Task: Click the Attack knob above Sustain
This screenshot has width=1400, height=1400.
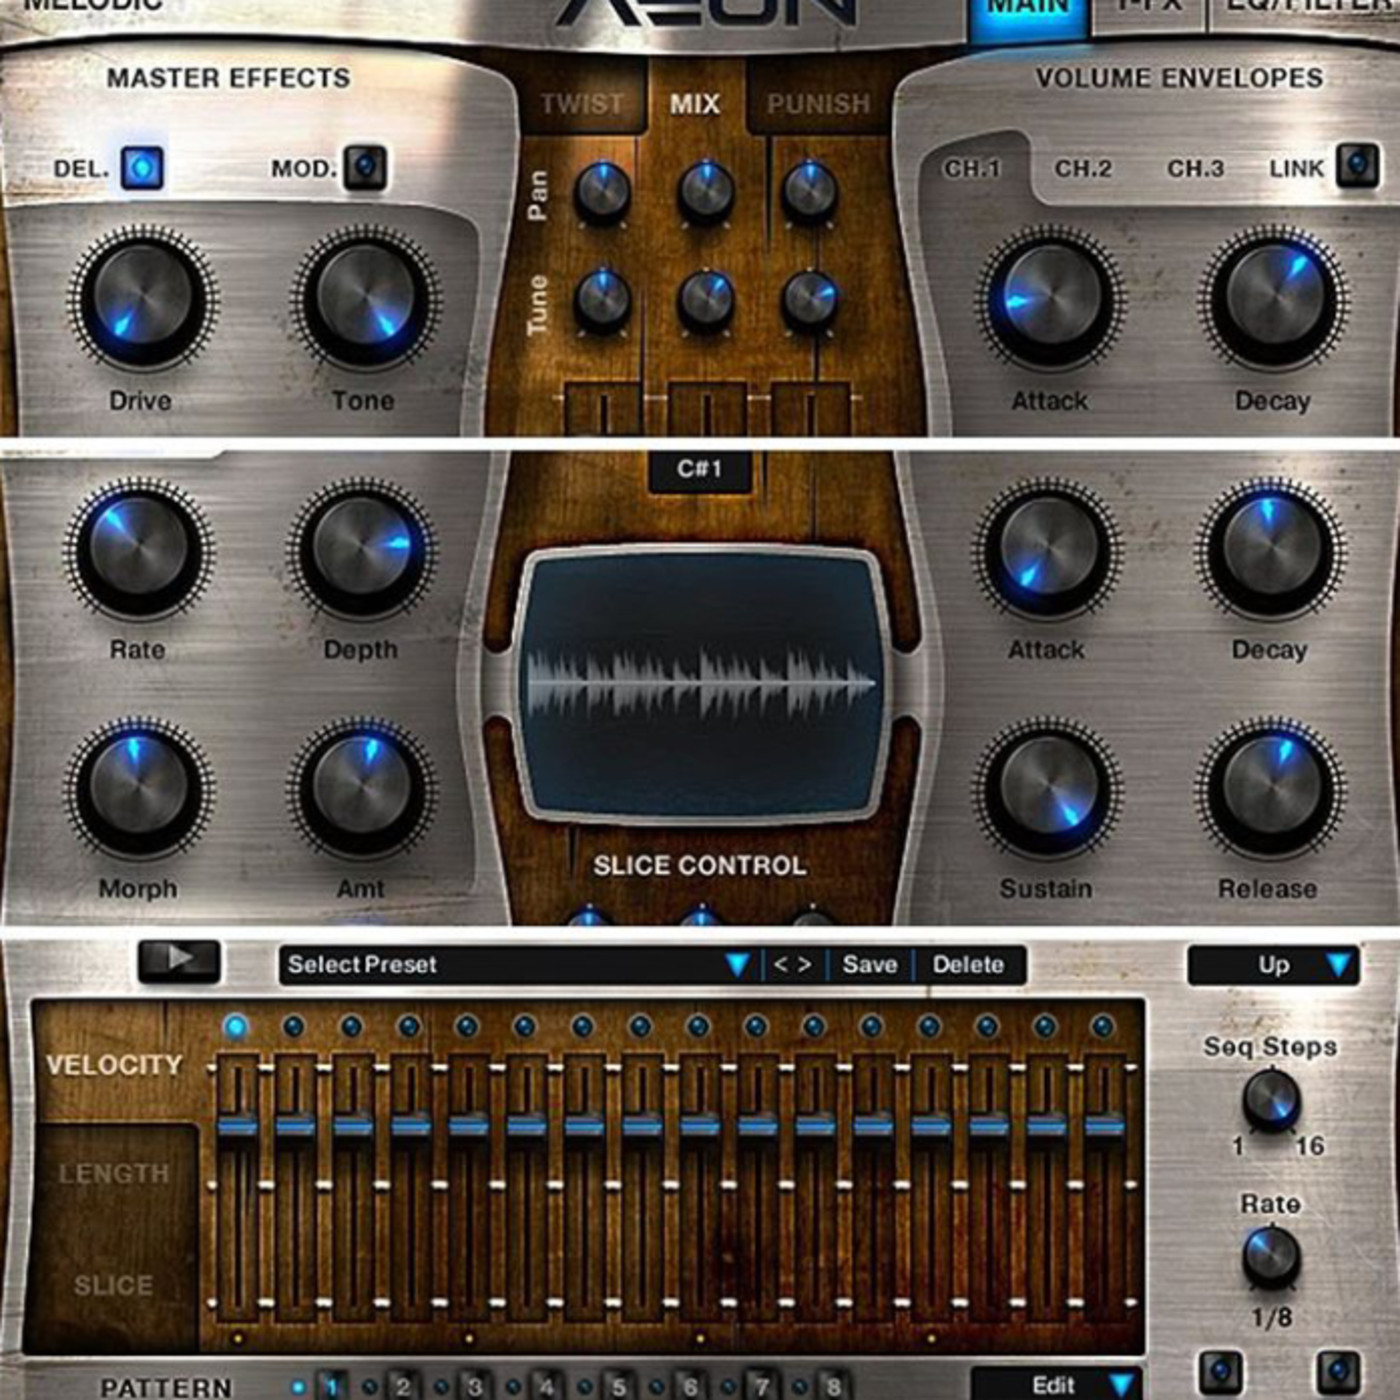Action: point(1048,550)
